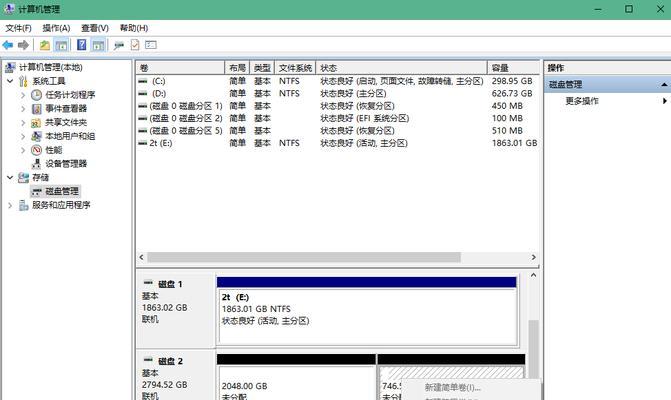This screenshot has width=671, height=400.
Task: Expand the 本地用户和组 node arrow
Action: click(23, 136)
